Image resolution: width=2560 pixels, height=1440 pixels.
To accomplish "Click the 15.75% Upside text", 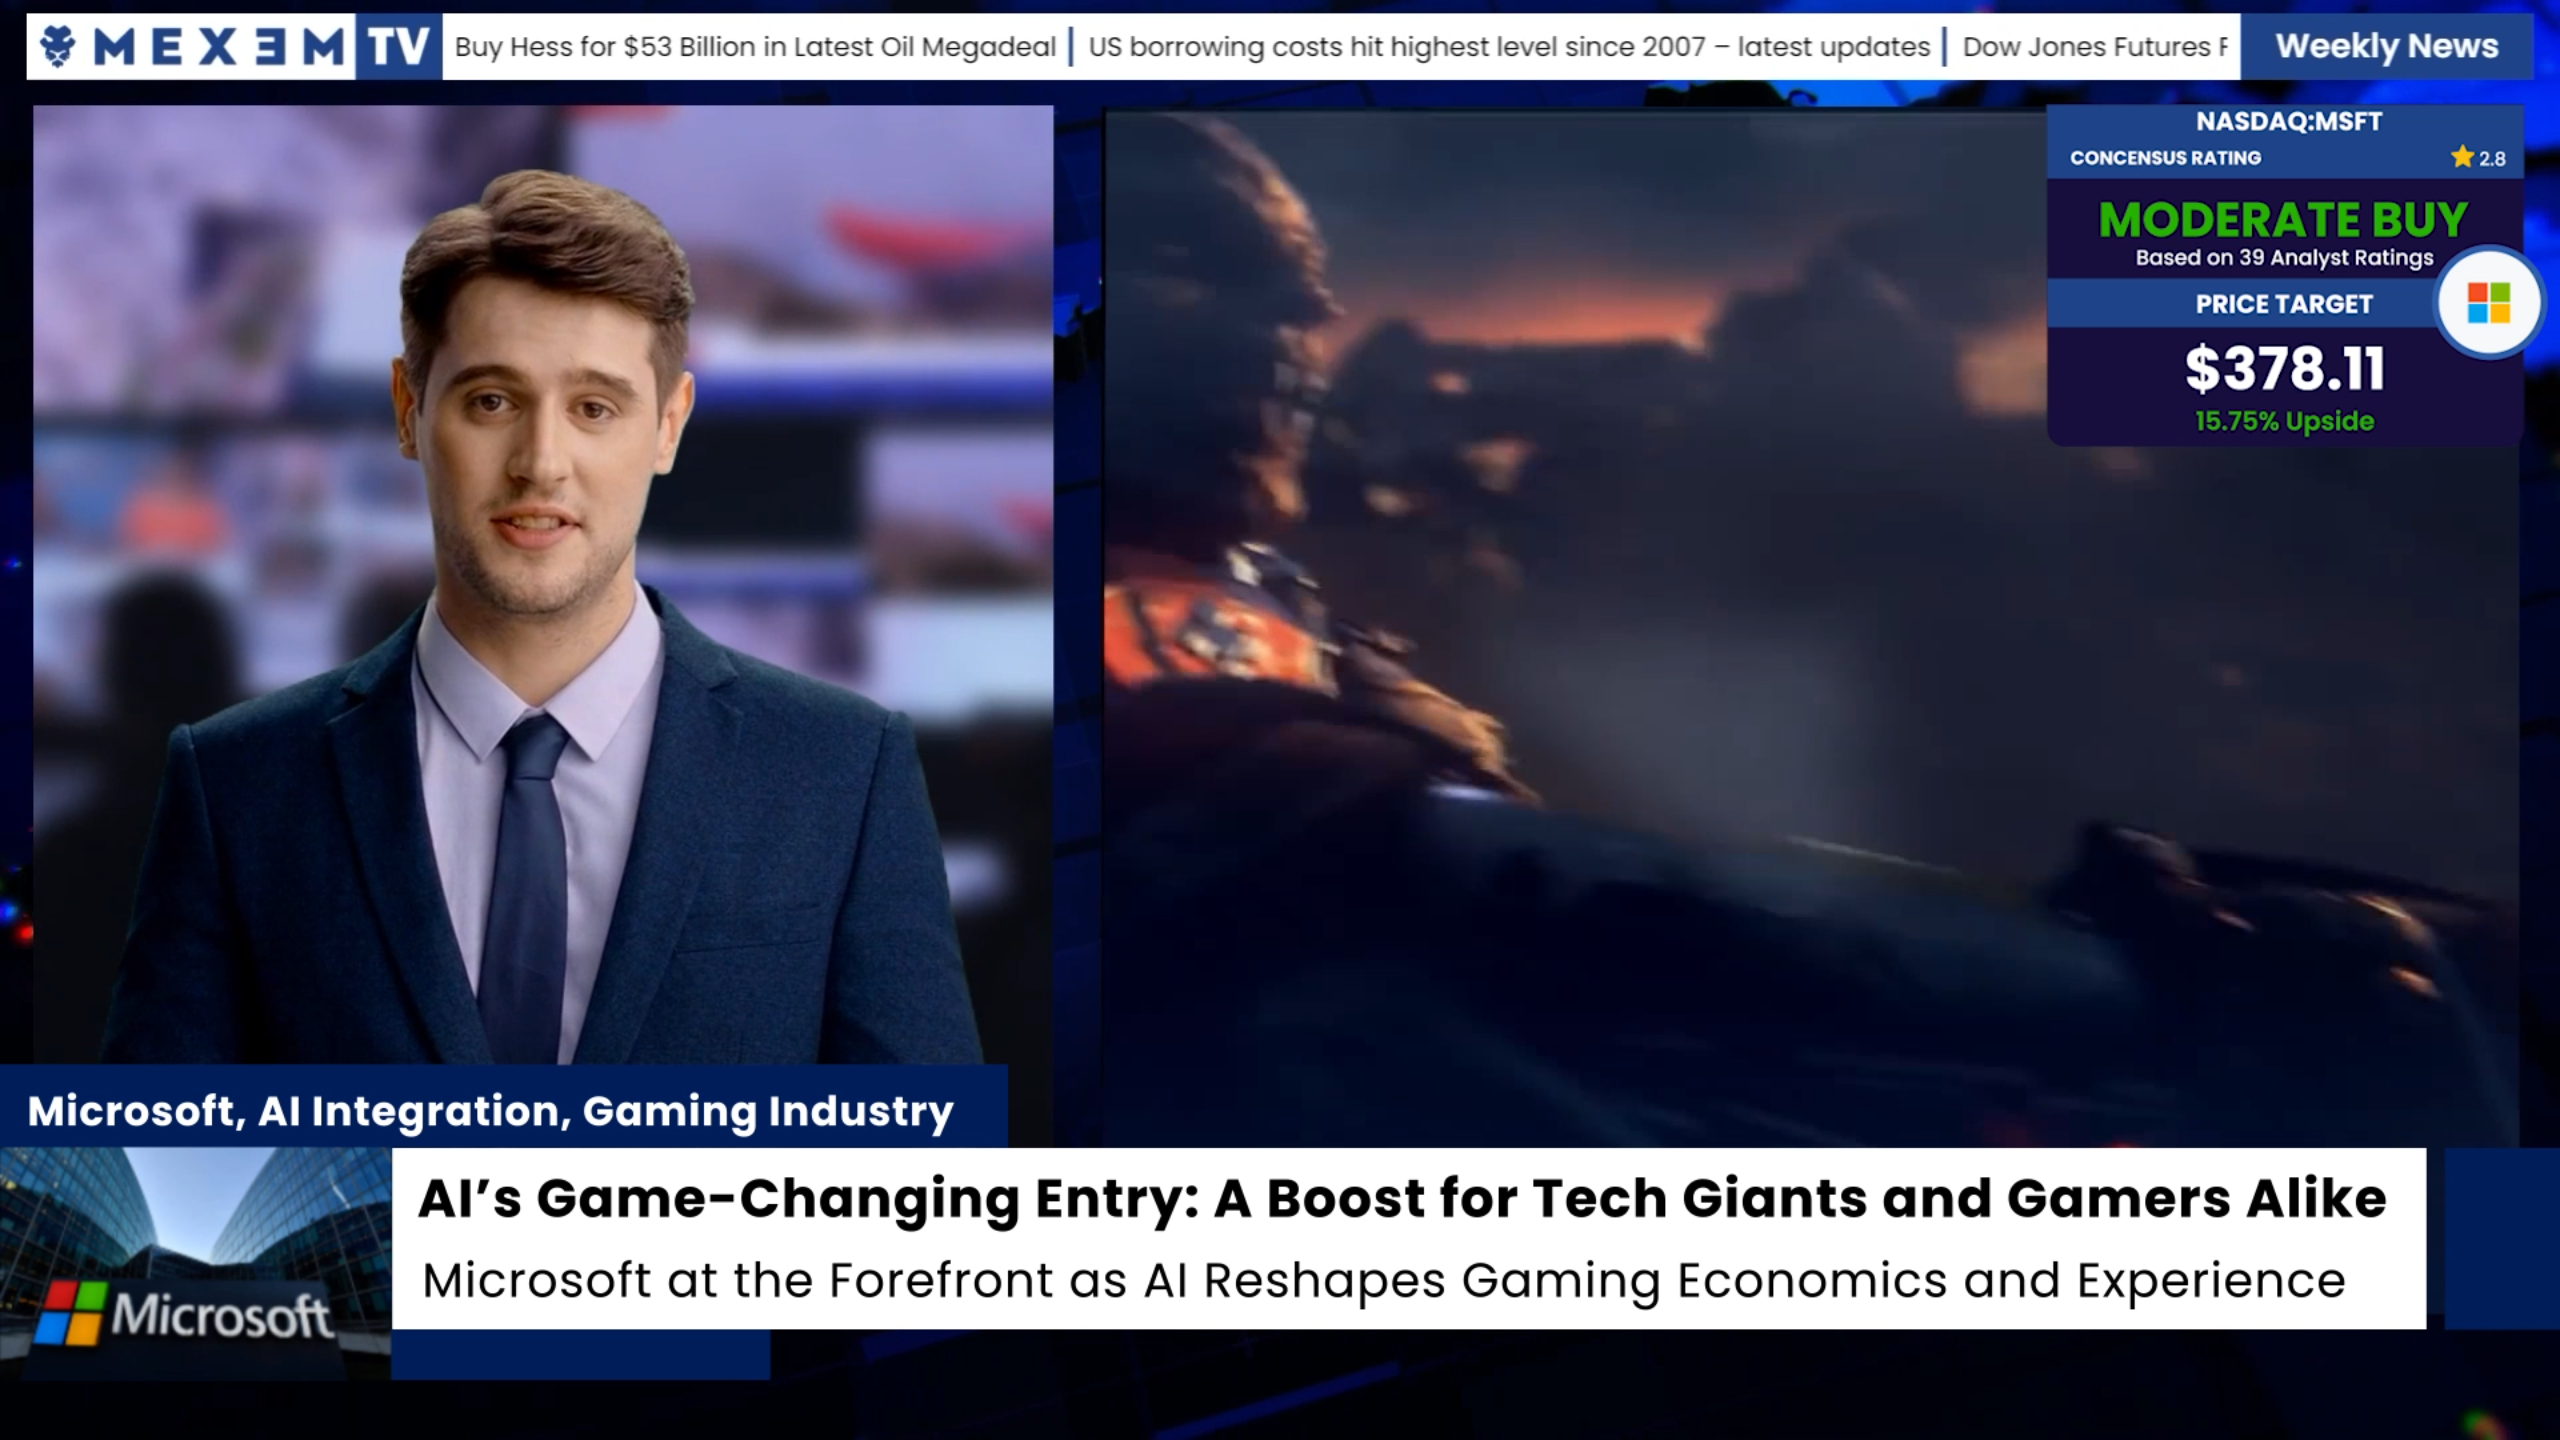I will click(2284, 421).
